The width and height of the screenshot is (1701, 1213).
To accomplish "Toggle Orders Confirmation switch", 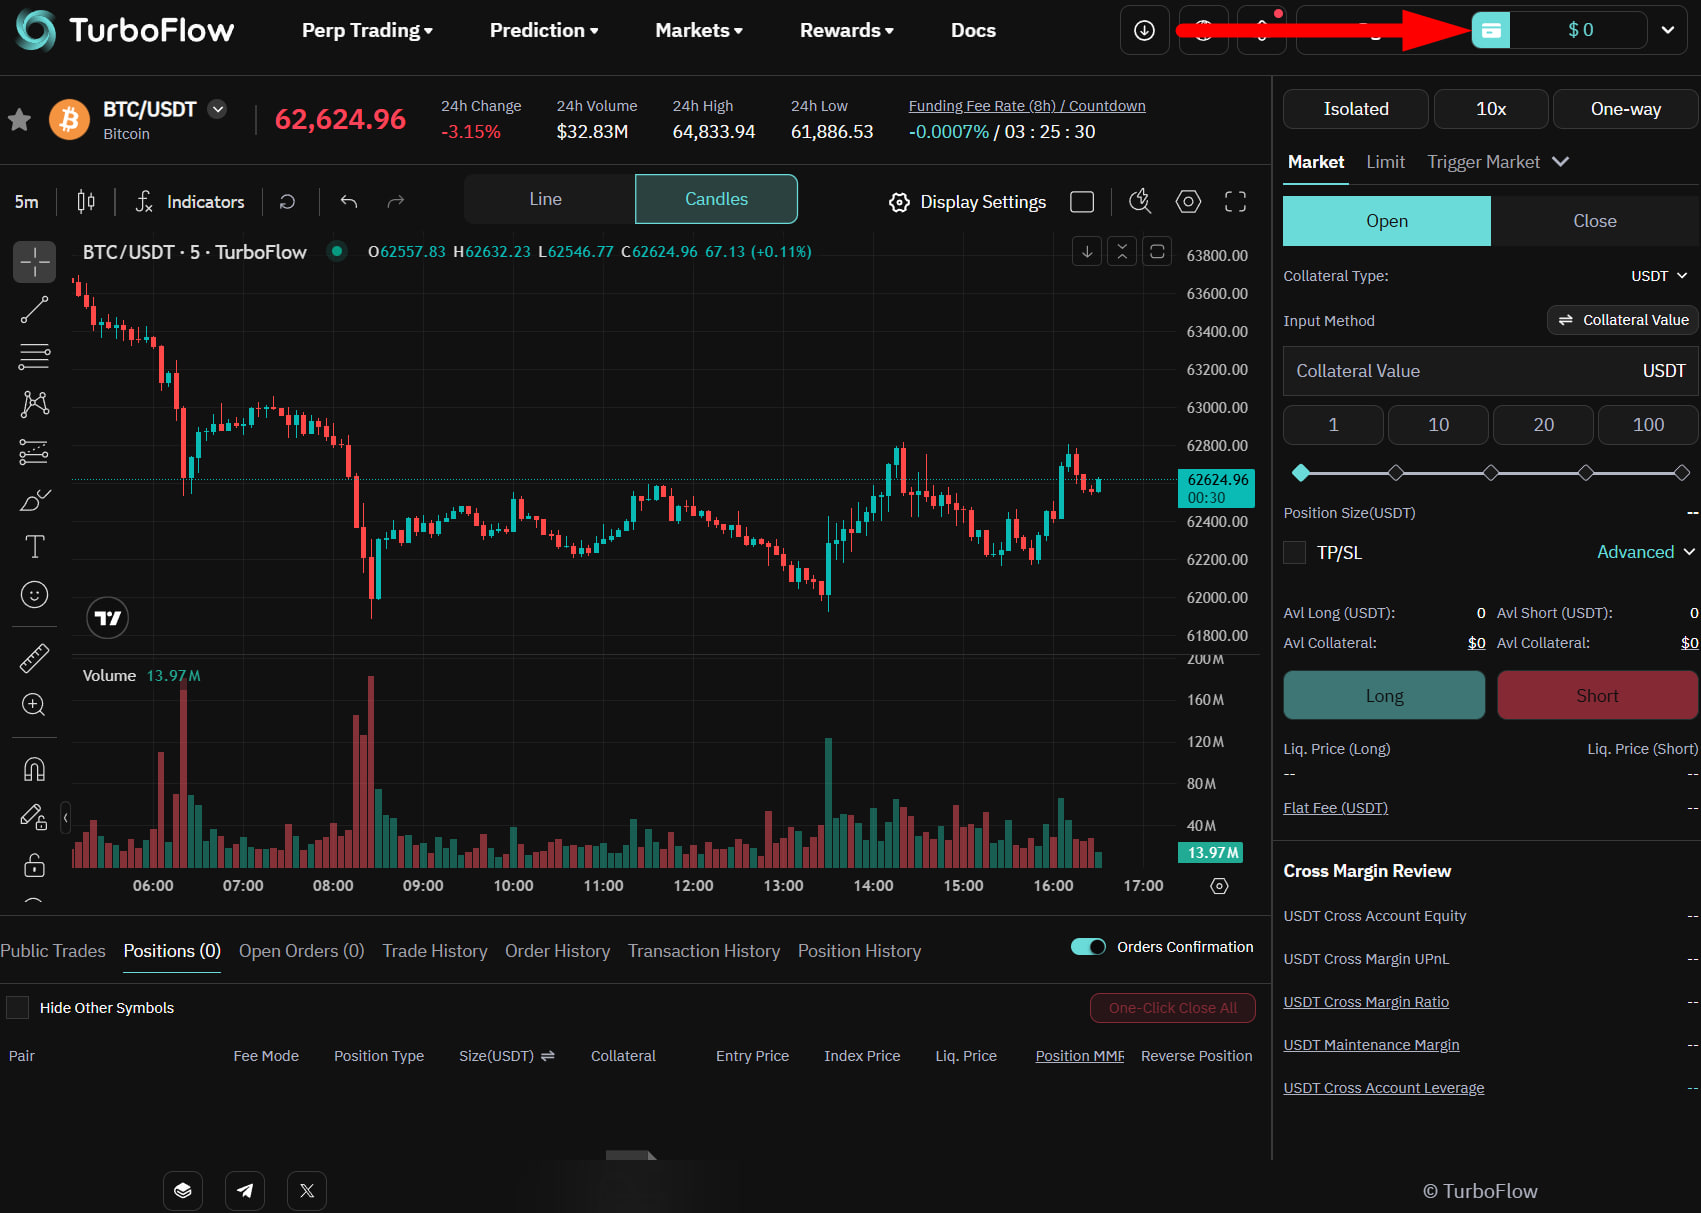I will point(1088,947).
